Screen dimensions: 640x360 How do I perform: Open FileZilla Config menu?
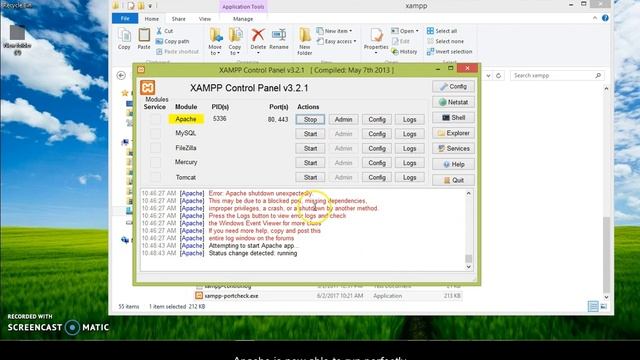pyautogui.click(x=377, y=149)
